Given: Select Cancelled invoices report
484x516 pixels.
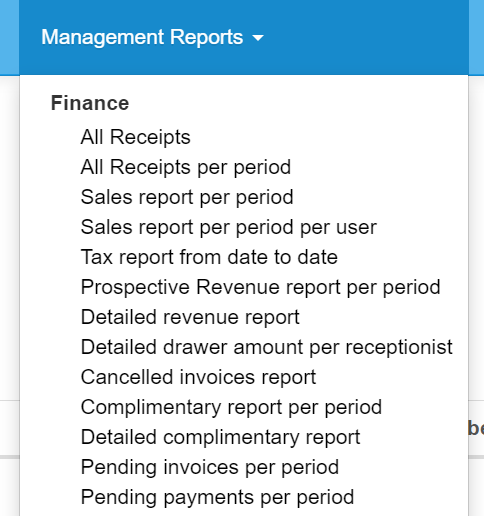Looking at the screenshot, I should point(198,377).
